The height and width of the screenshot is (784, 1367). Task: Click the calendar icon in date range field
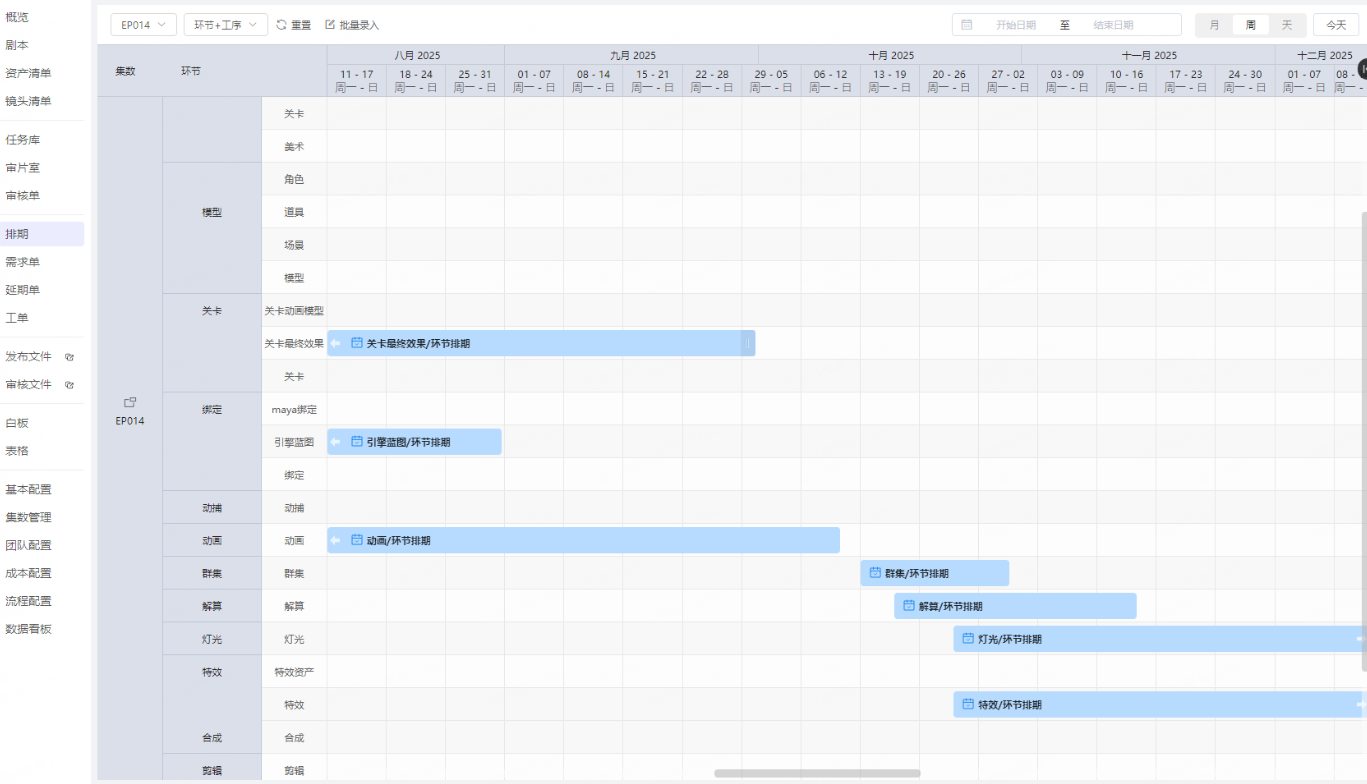point(967,25)
